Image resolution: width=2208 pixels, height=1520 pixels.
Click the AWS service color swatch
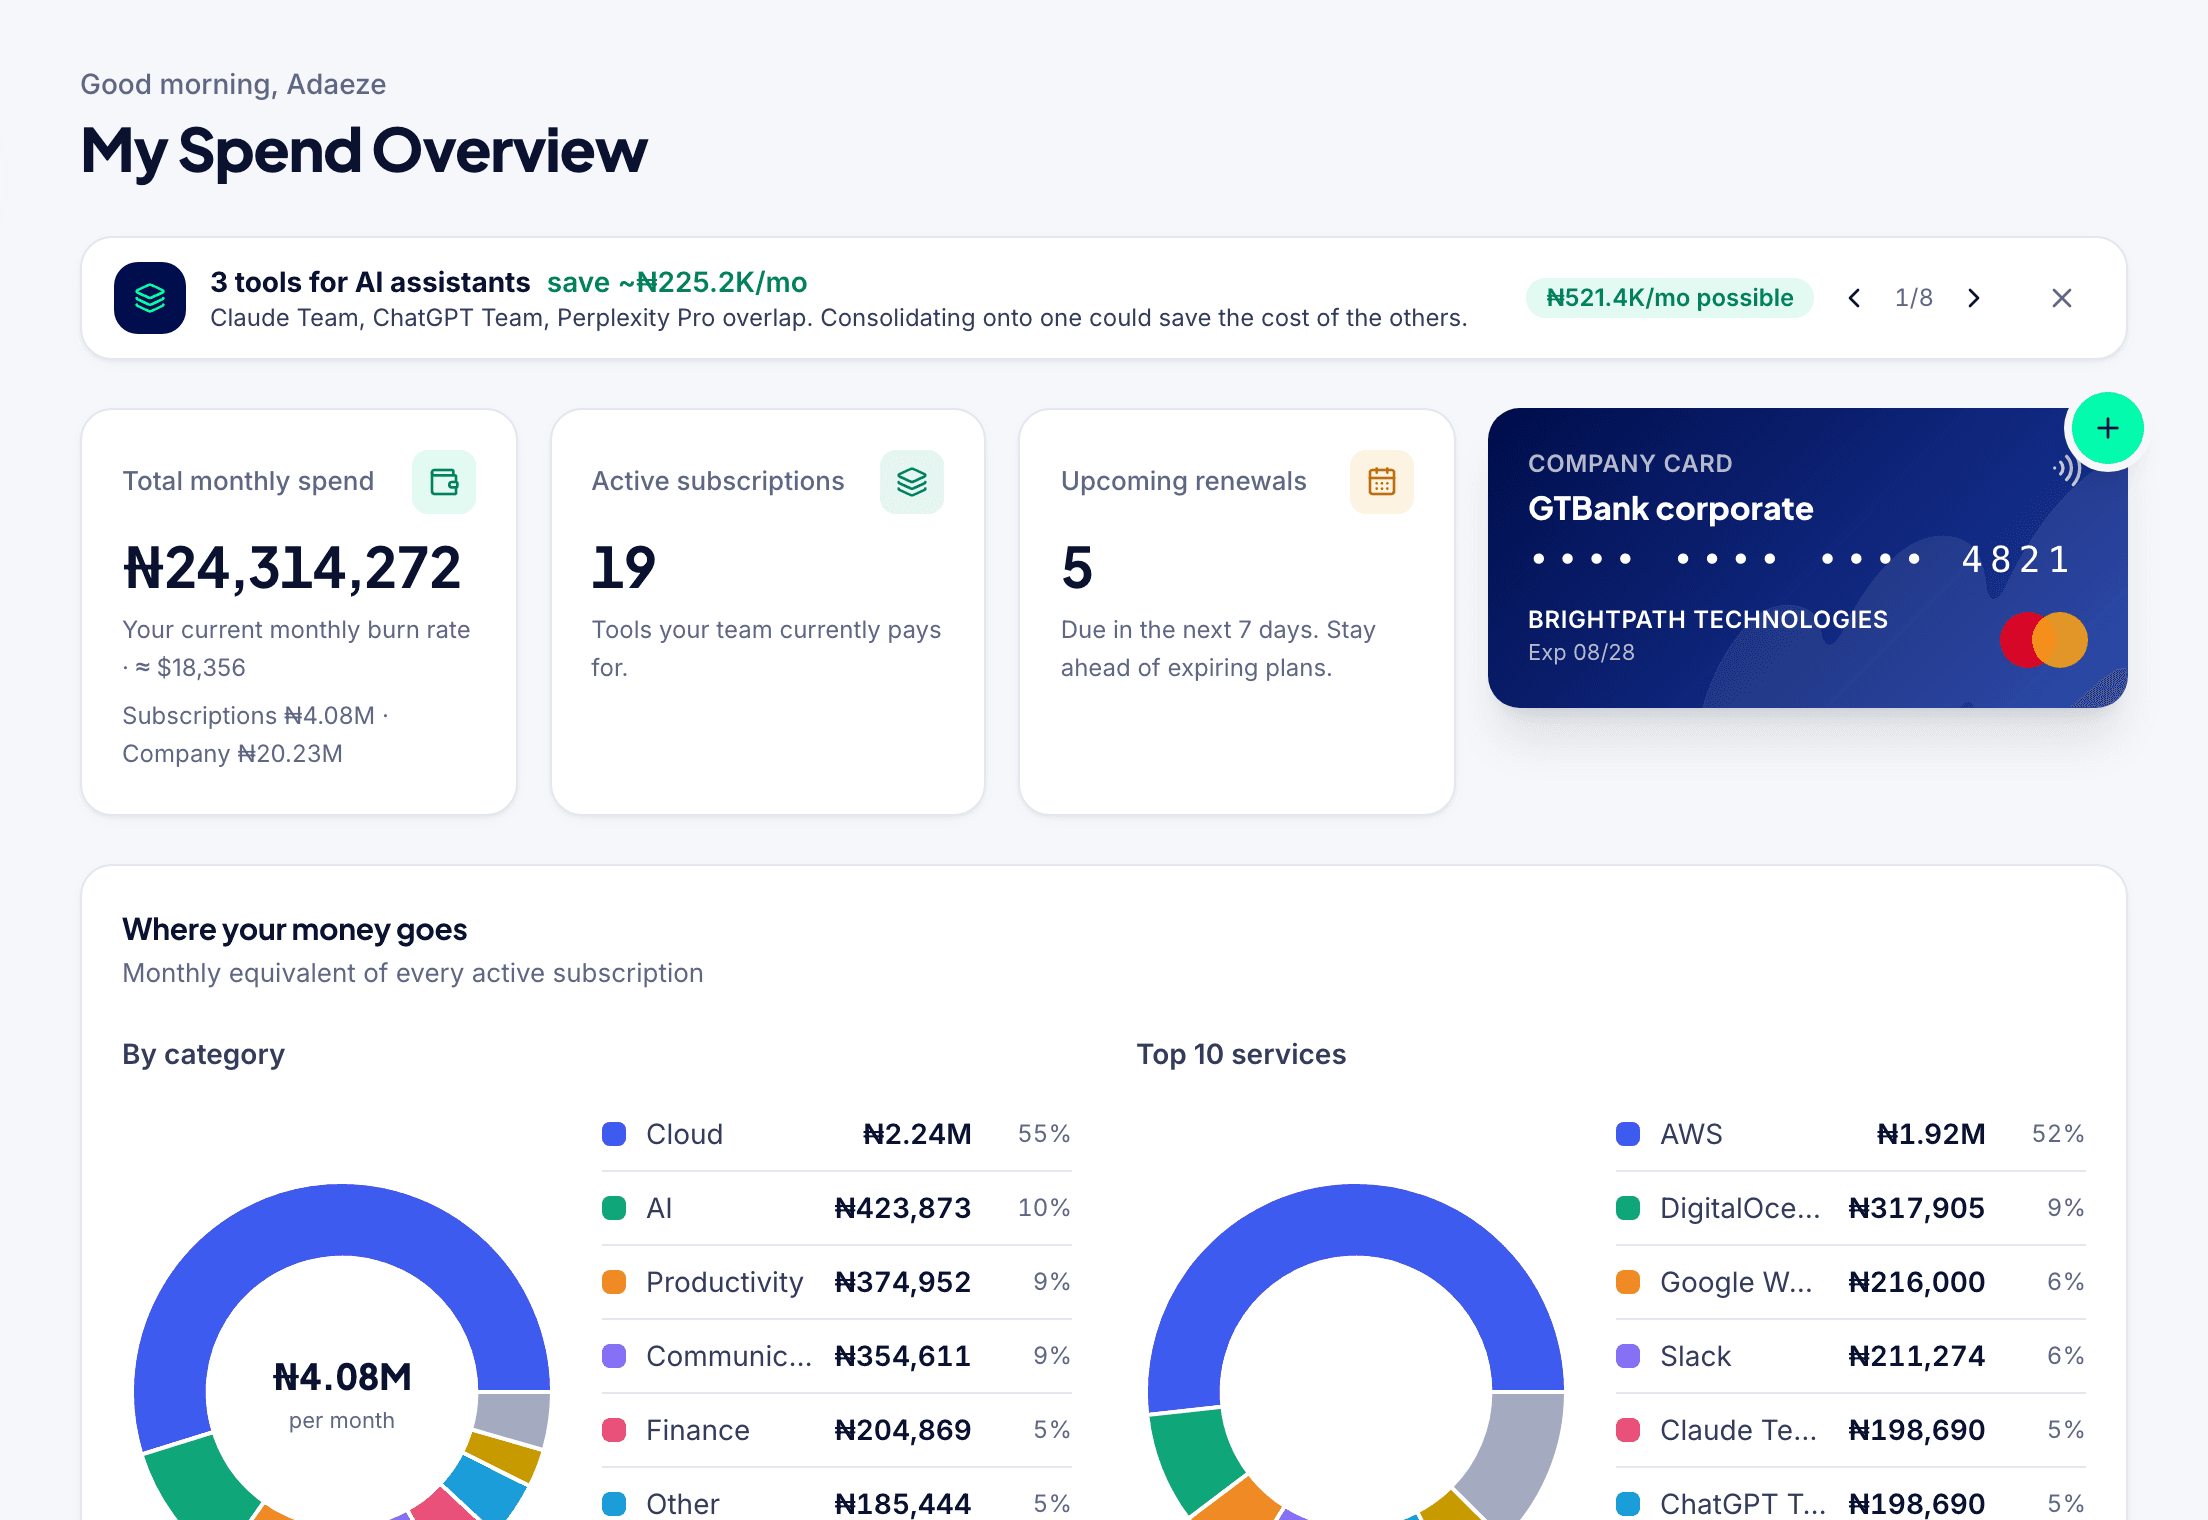[1628, 1134]
